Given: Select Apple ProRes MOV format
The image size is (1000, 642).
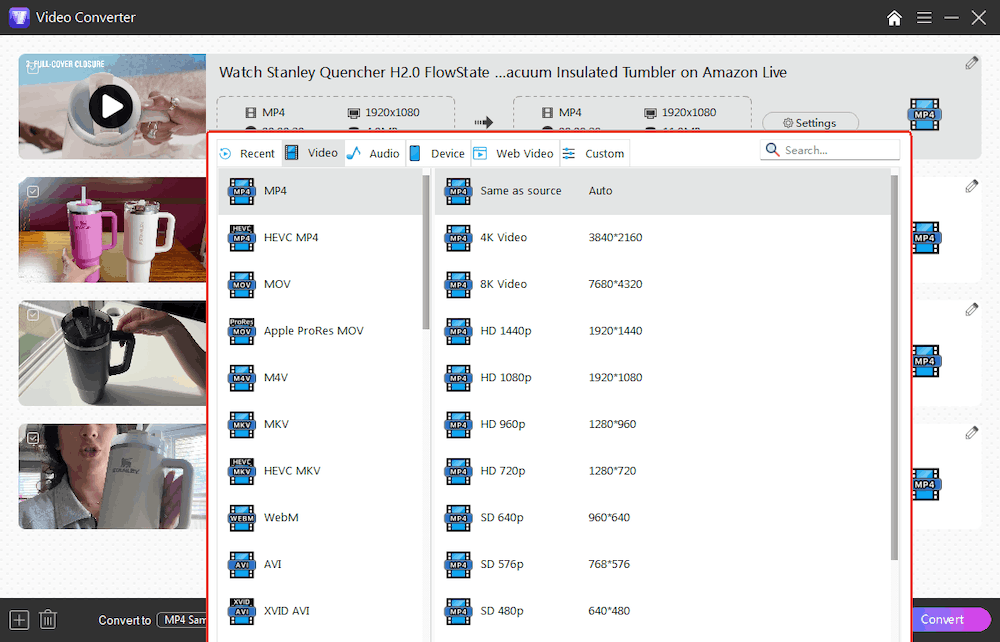Looking at the screenshot, I should (320, 330).
